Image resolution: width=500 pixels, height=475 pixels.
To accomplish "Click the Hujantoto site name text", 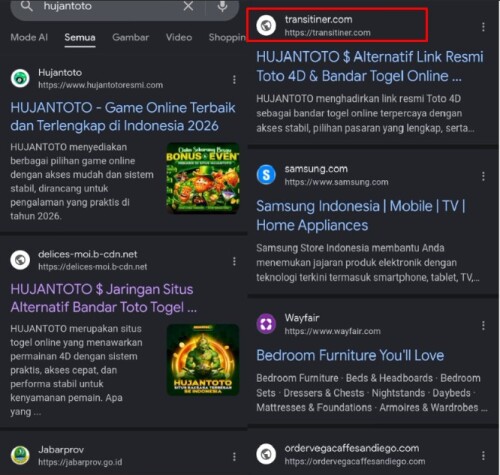I will tap(60, 72).
